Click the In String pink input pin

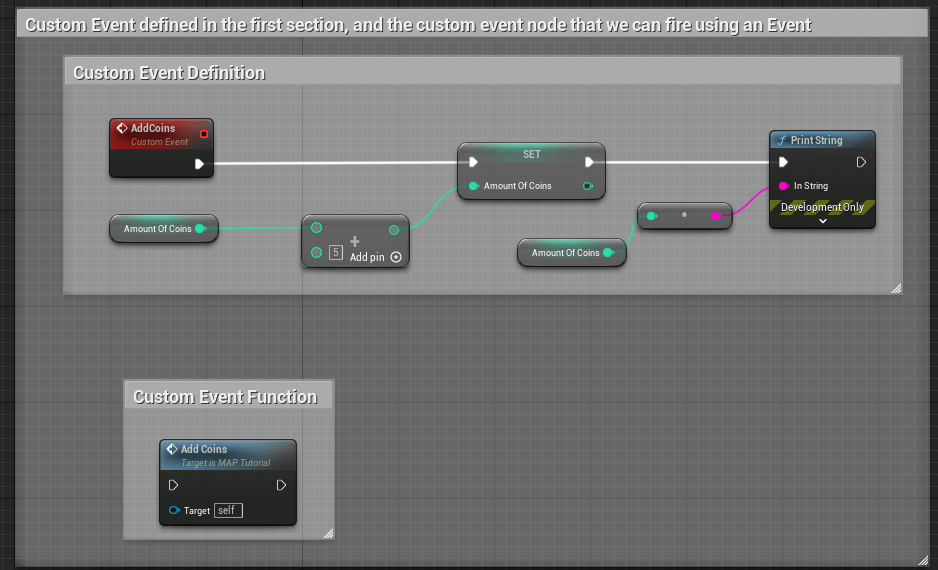pos(784,186)
